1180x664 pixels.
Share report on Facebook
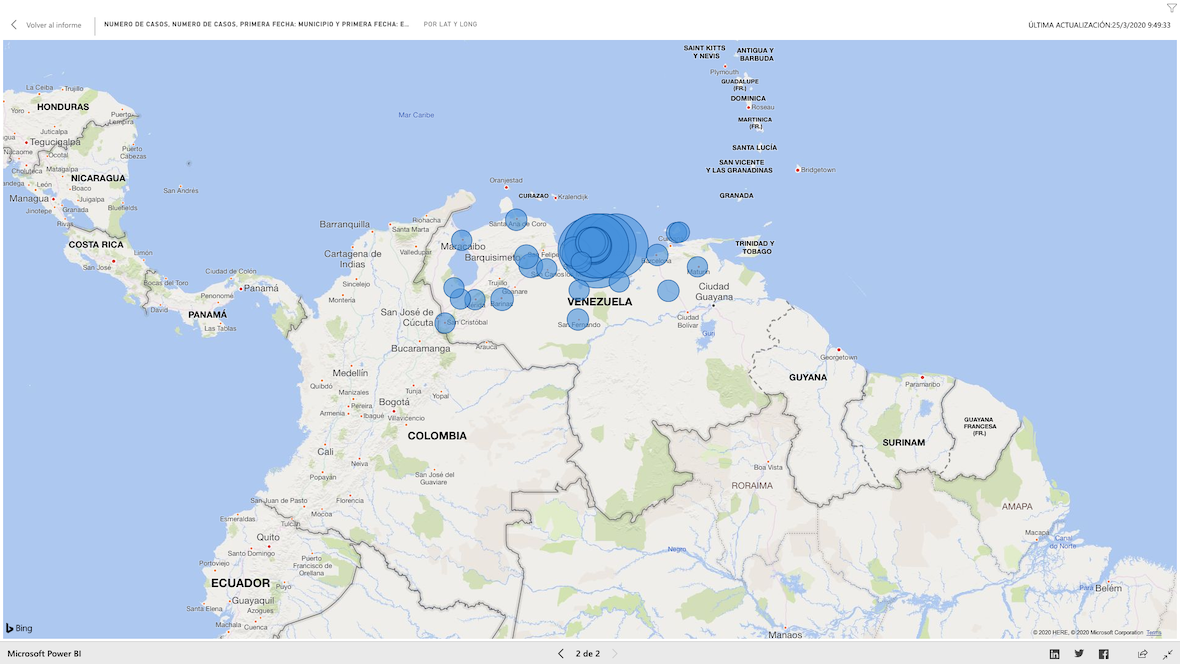point(1104,654)
